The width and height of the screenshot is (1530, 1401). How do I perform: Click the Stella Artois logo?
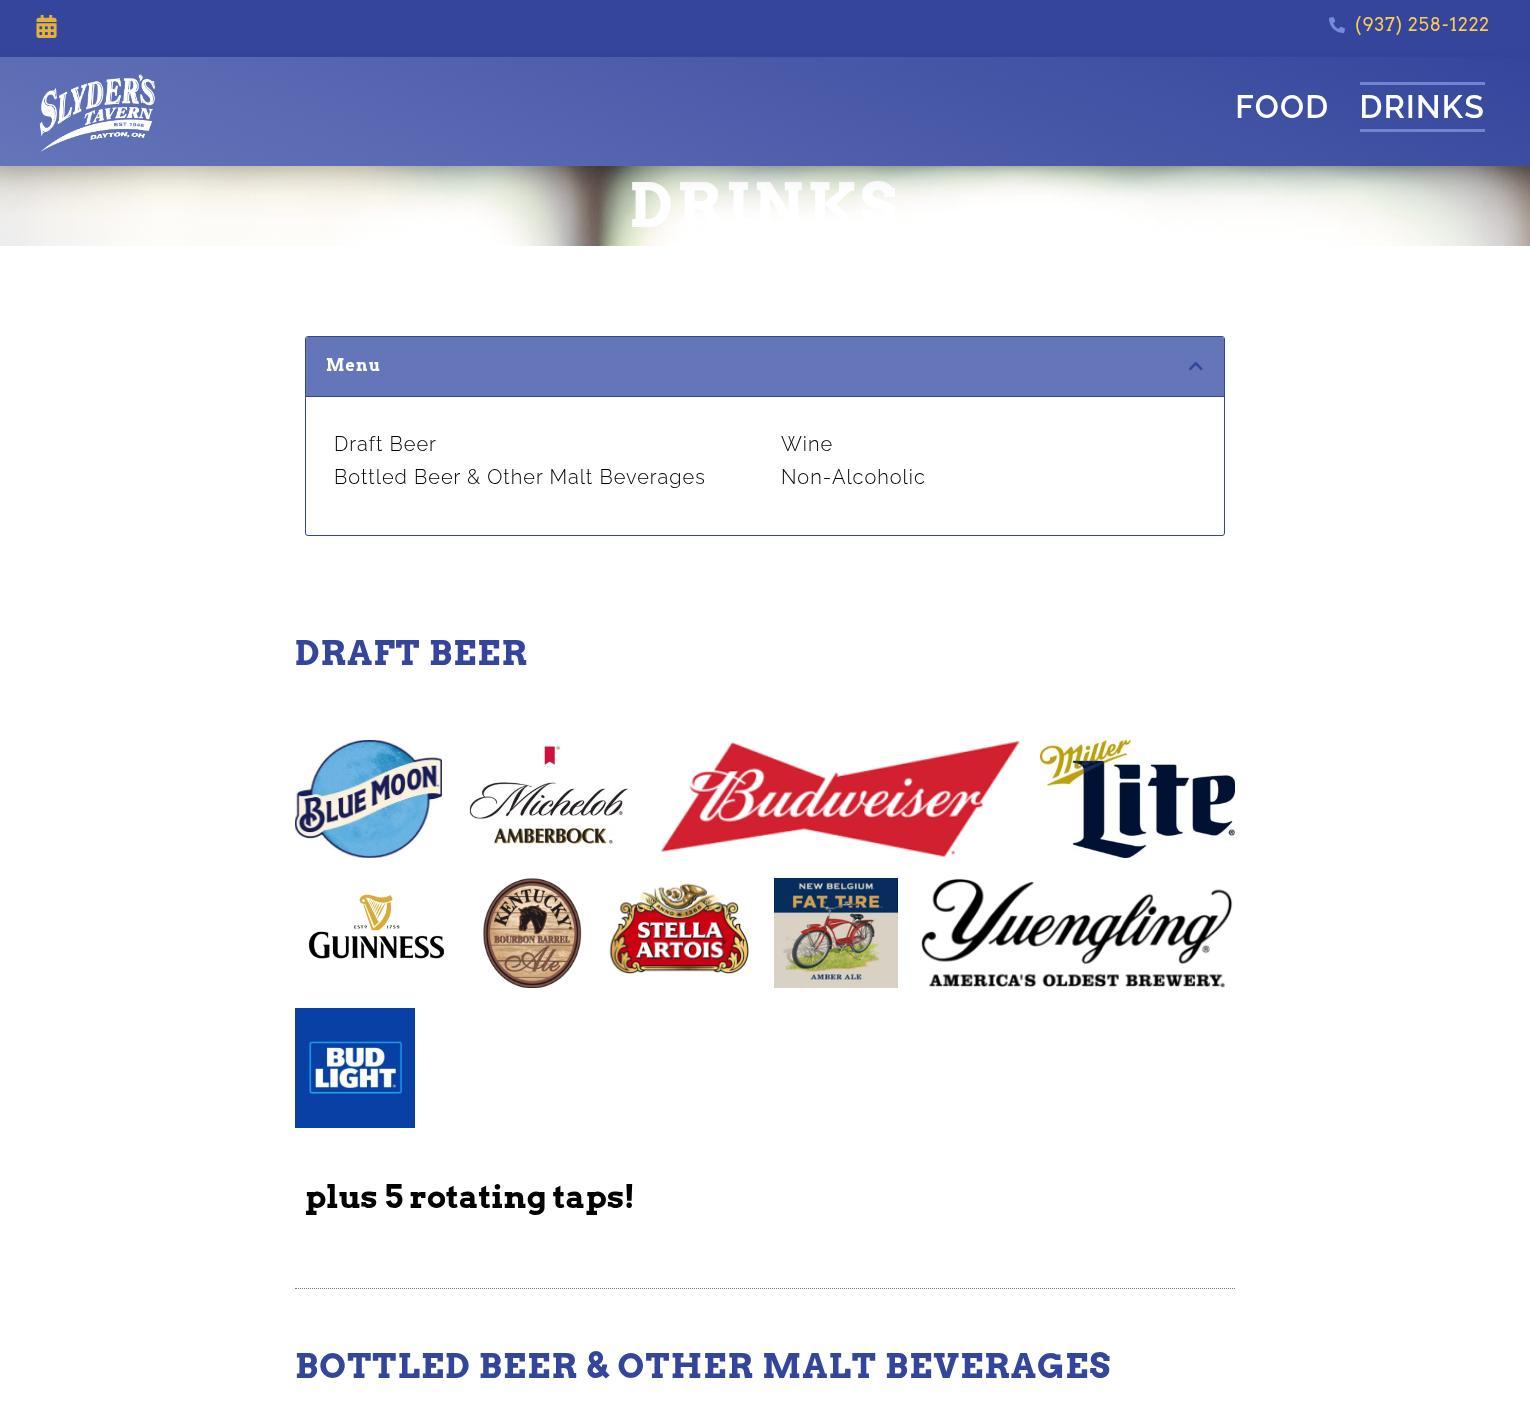679,928
